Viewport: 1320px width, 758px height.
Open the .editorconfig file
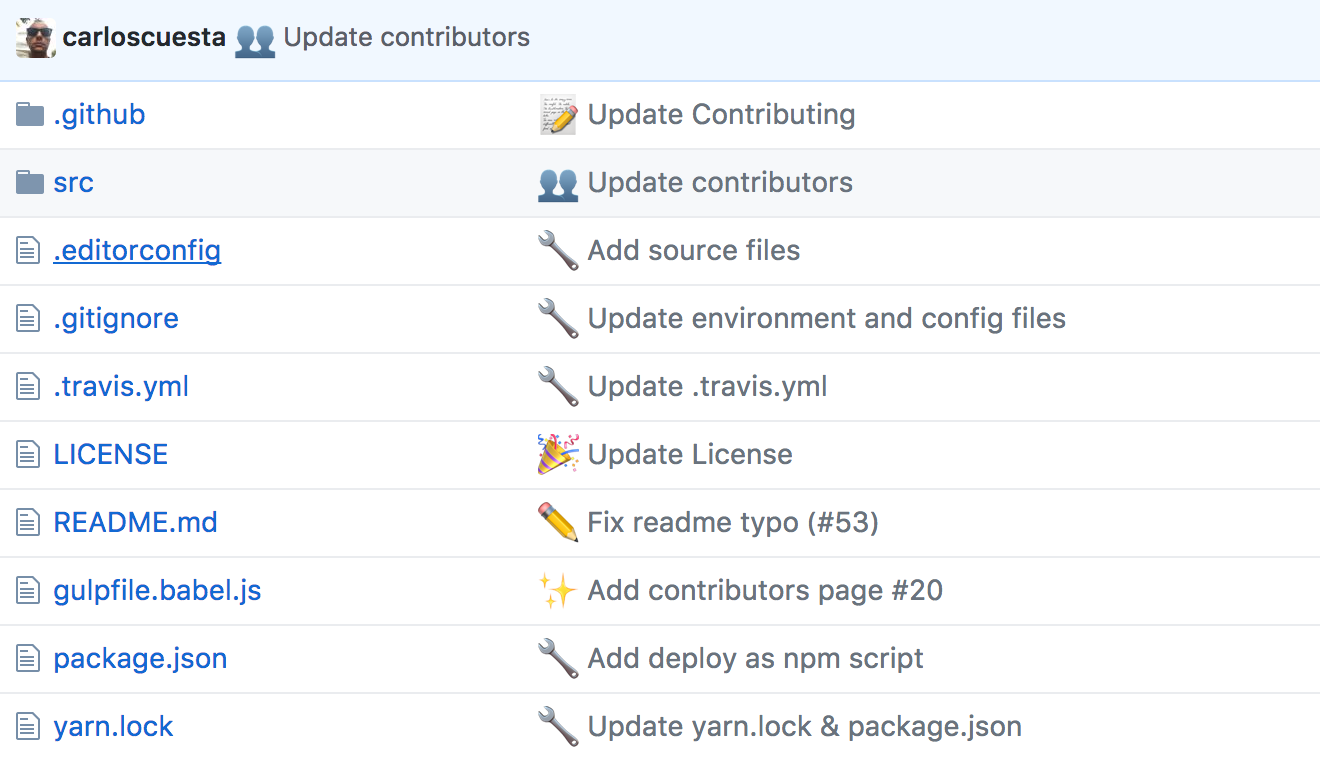136,250
